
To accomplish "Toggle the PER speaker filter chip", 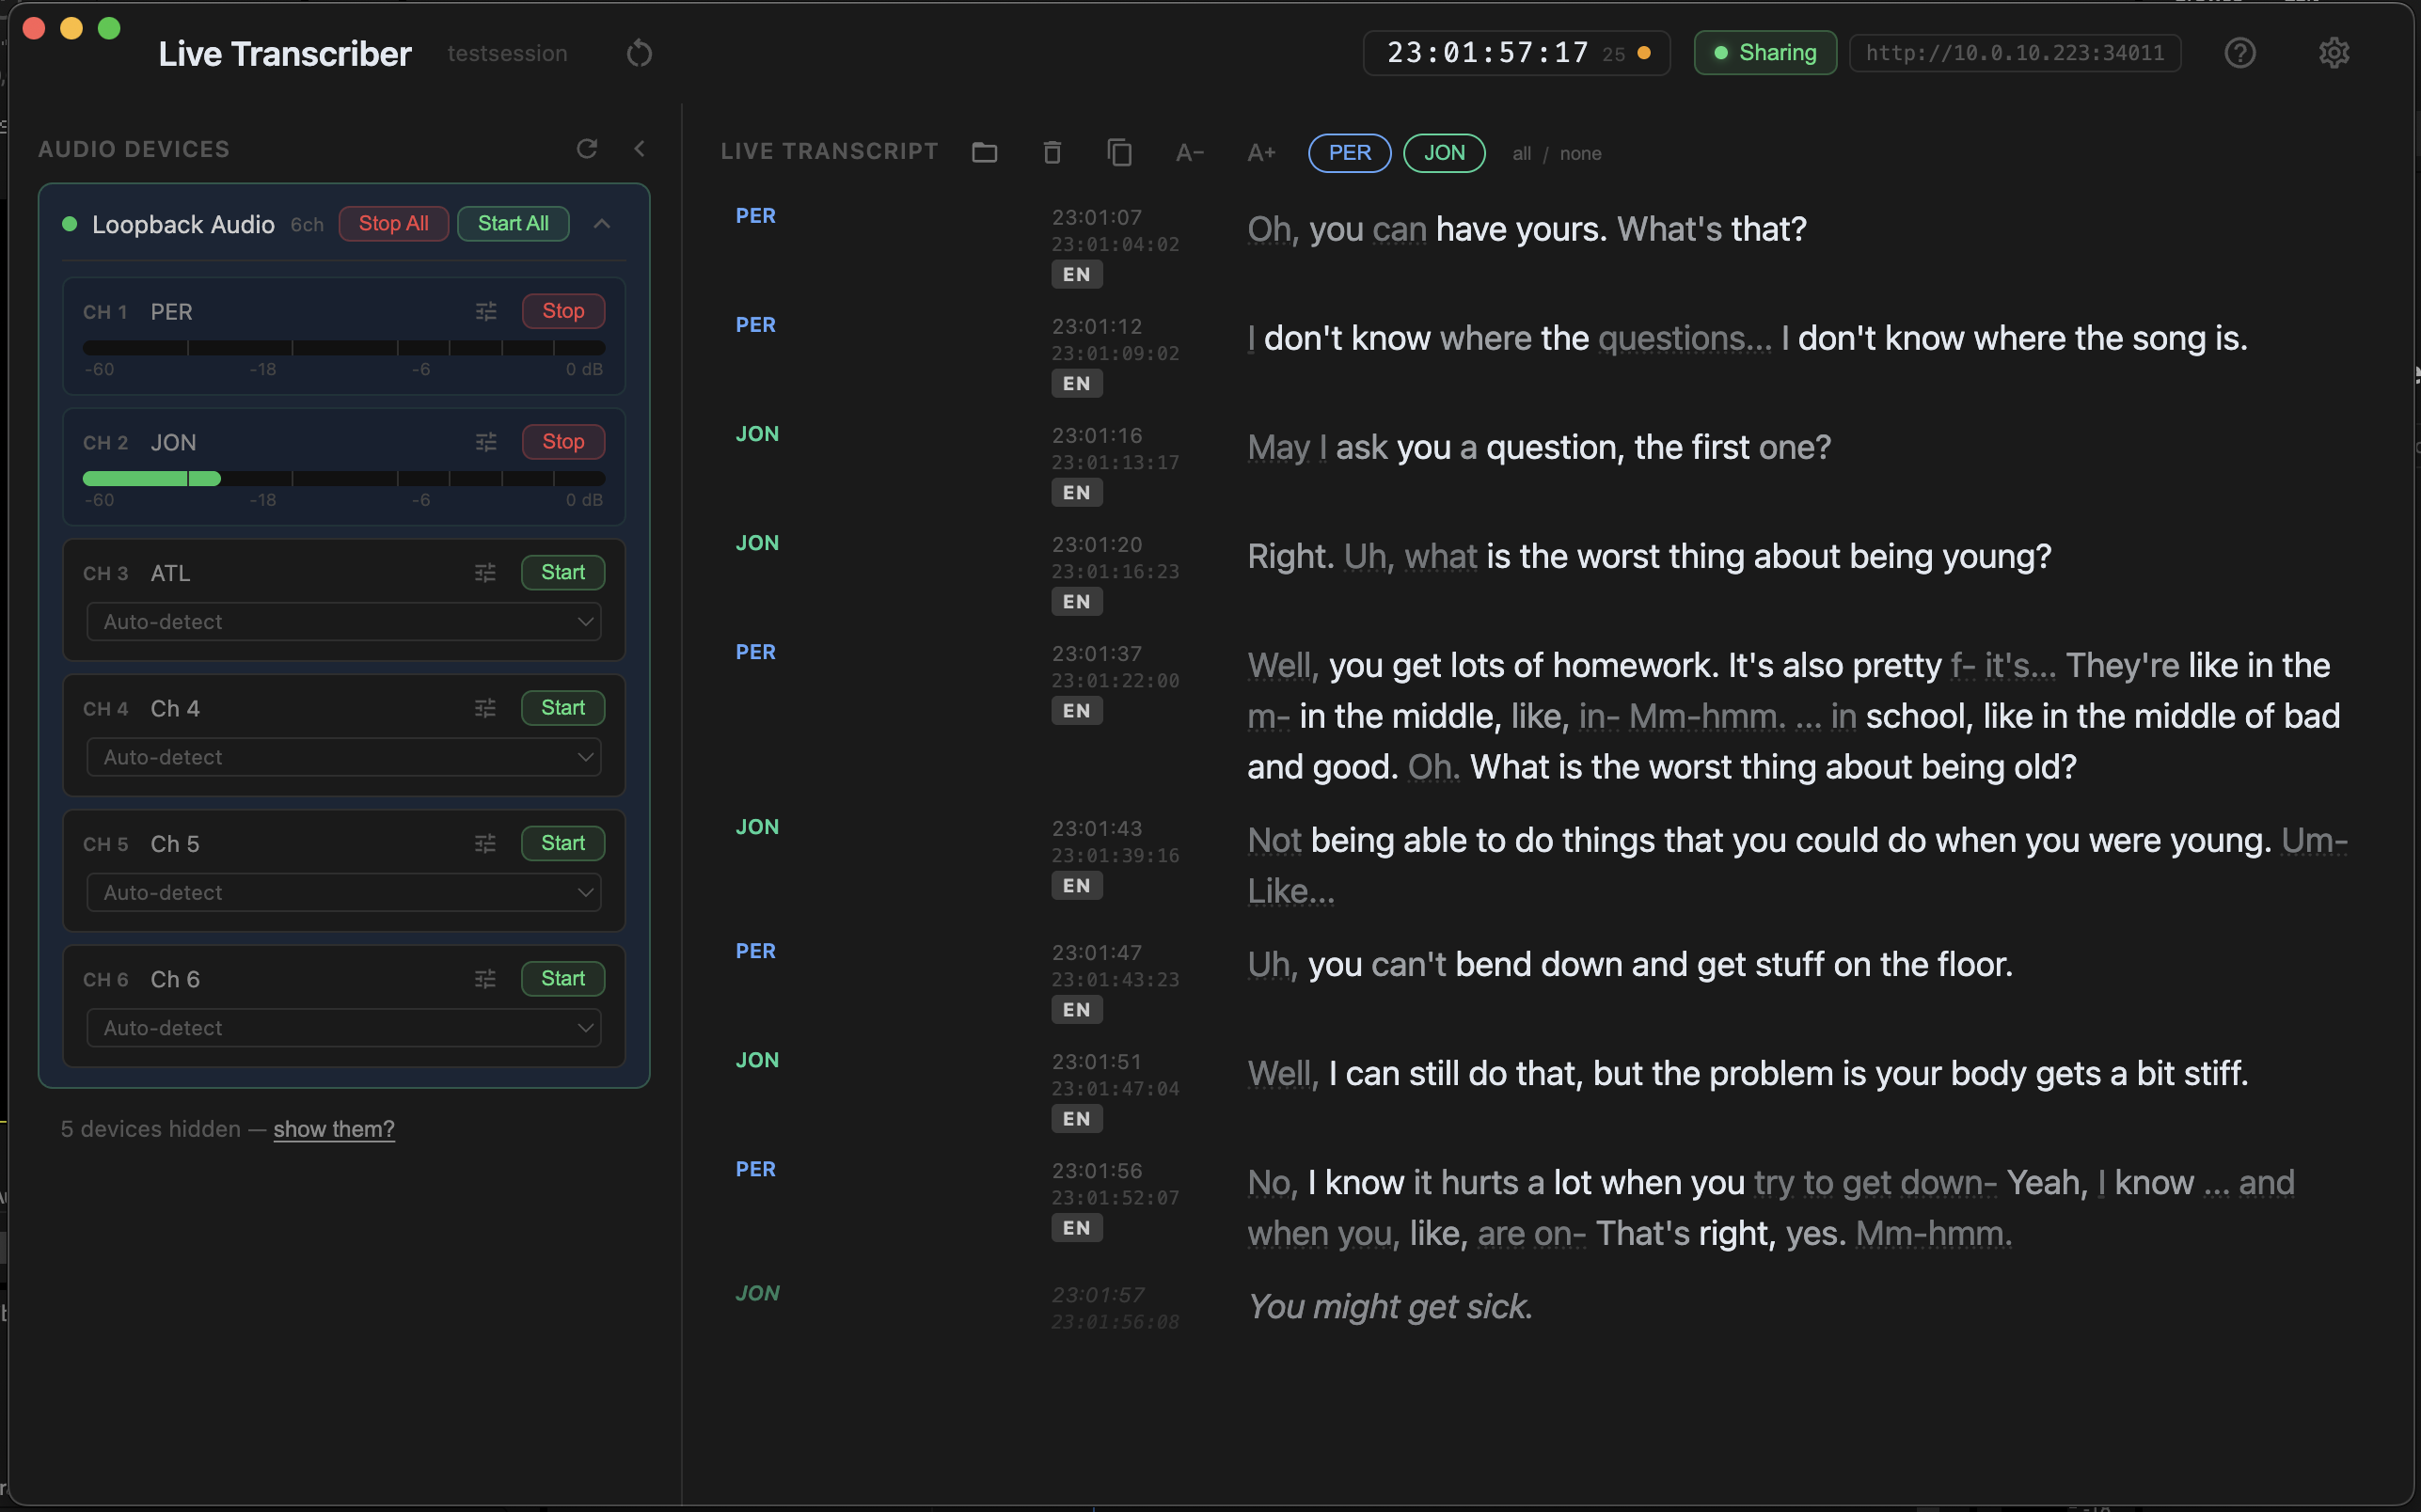I will (x=1349, y=153).
